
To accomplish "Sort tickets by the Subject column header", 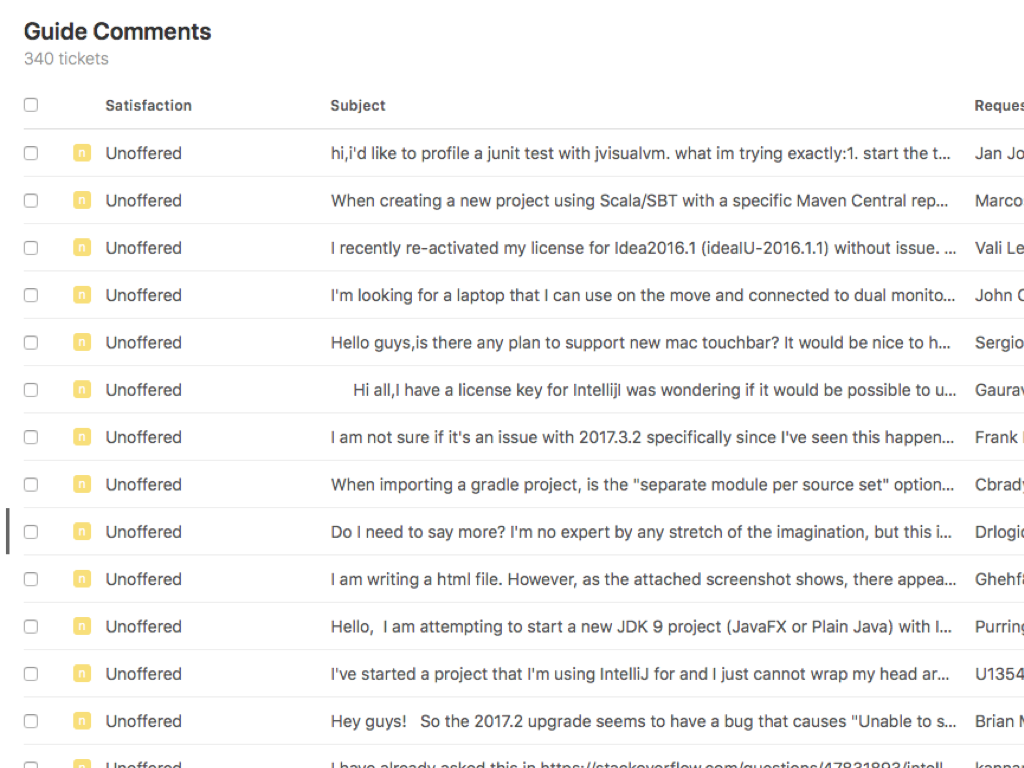I will tap(358, 105).
